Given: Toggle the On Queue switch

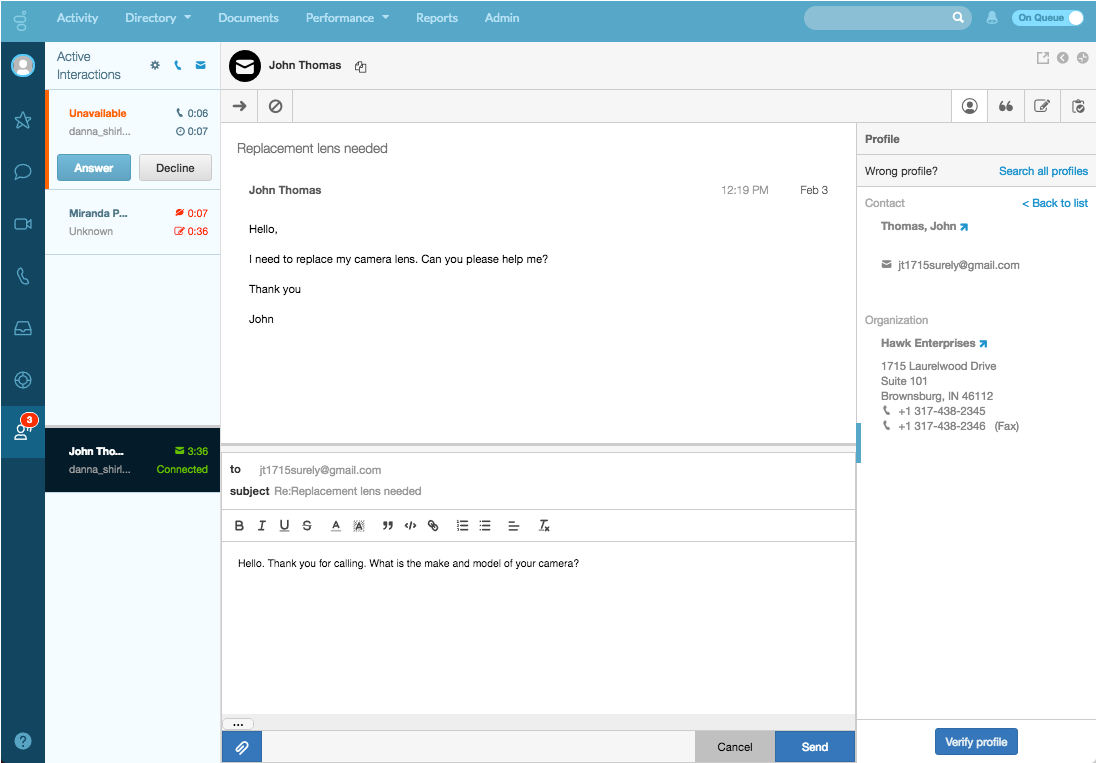Looking at the screenshot, I should pos(1047,18).
